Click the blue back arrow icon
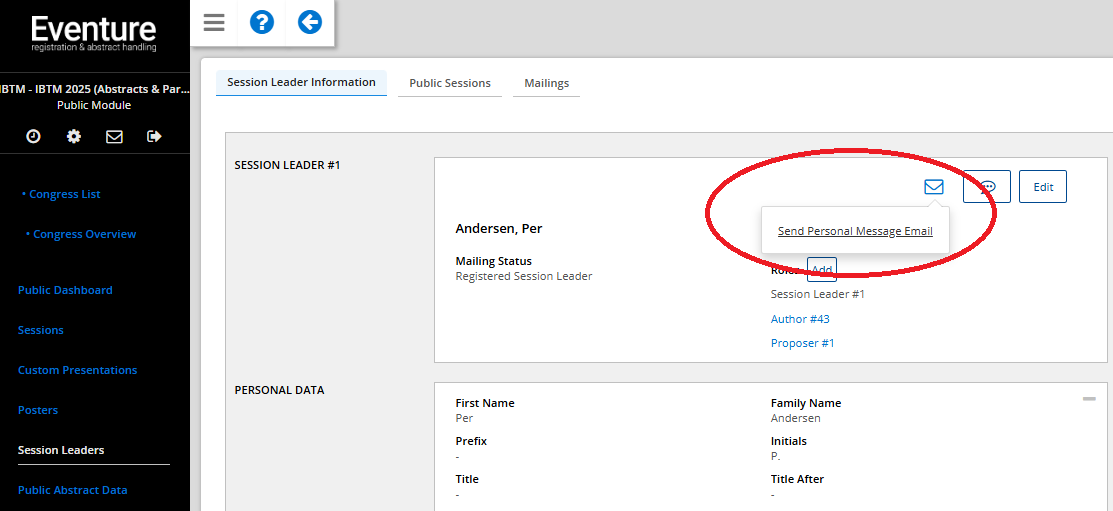The width and height of the screenshot is (1113, 511). coord(310,22)
